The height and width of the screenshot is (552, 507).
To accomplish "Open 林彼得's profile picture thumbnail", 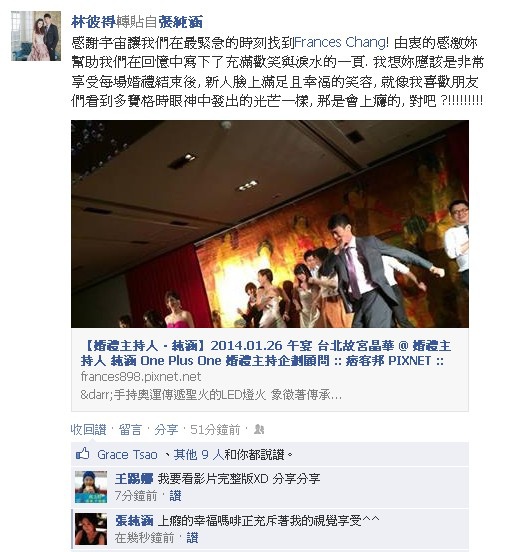I will tap(36, 36).
